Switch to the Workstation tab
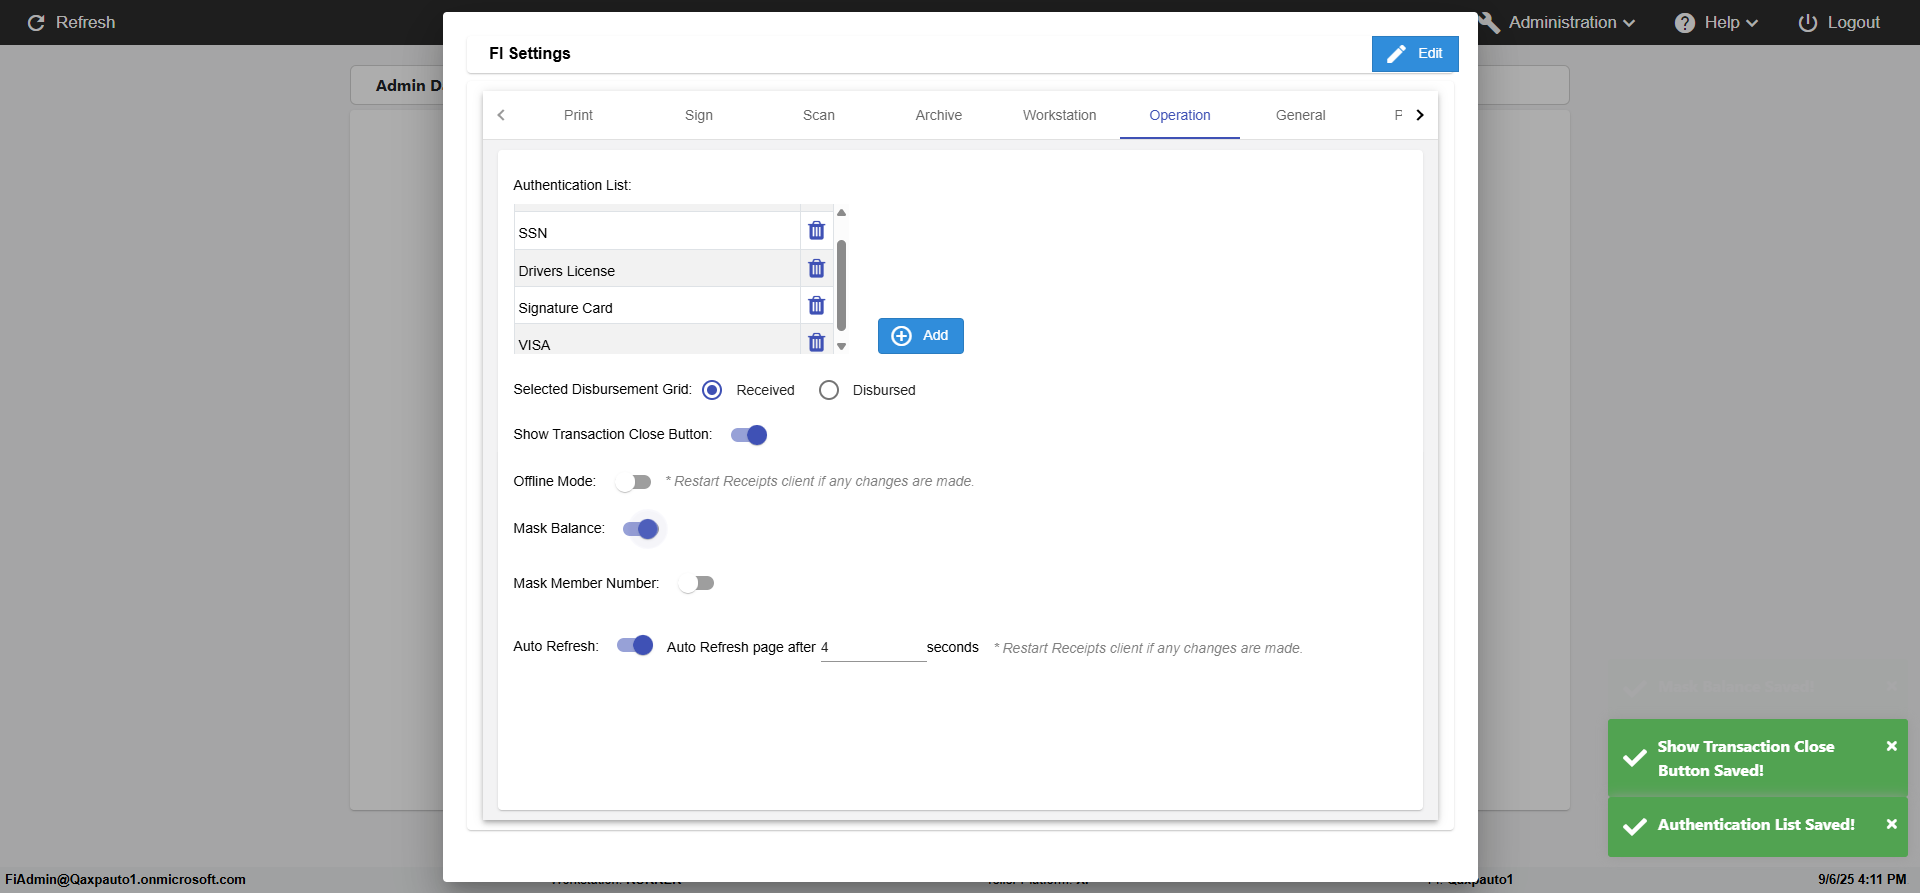 pos(1059,115)
